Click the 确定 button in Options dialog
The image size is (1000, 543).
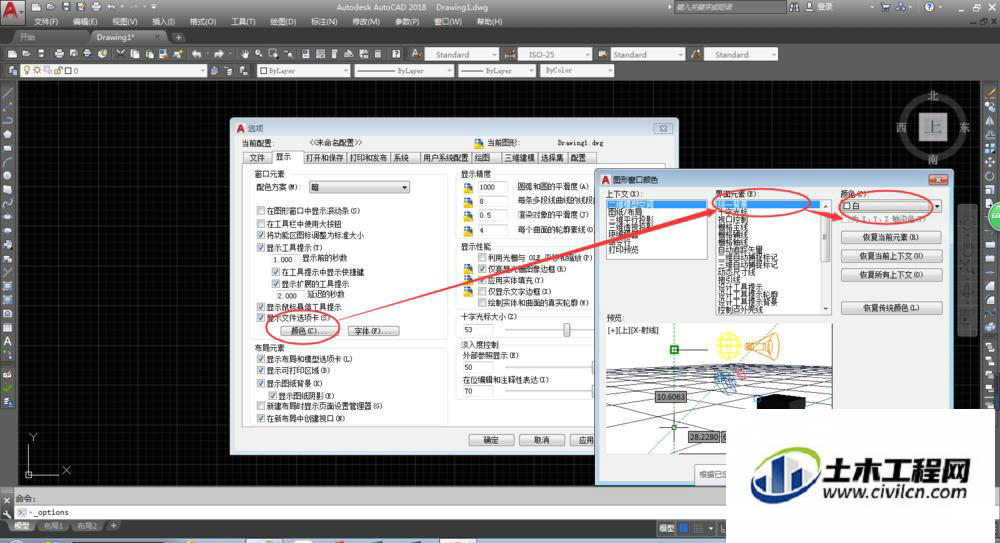[491, 440]
